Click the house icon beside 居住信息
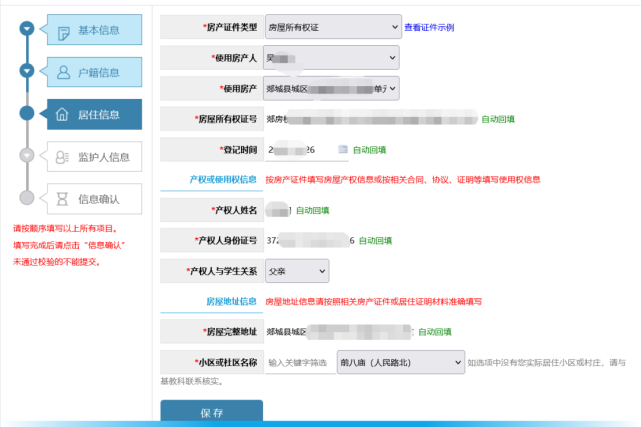The width and height of the screenshot is (641, 427). coord(62,114)
